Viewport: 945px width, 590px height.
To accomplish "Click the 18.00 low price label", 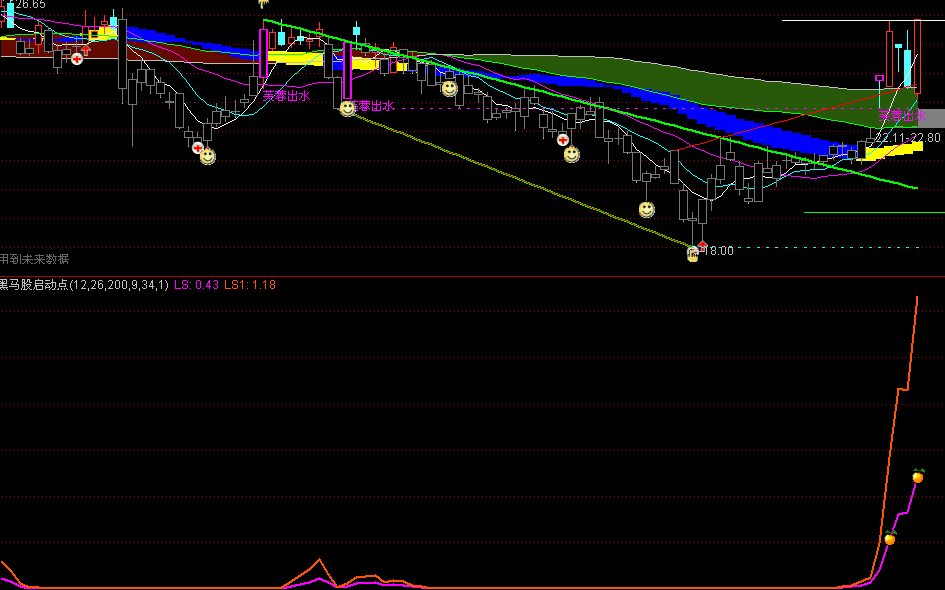I will [719, 251].
